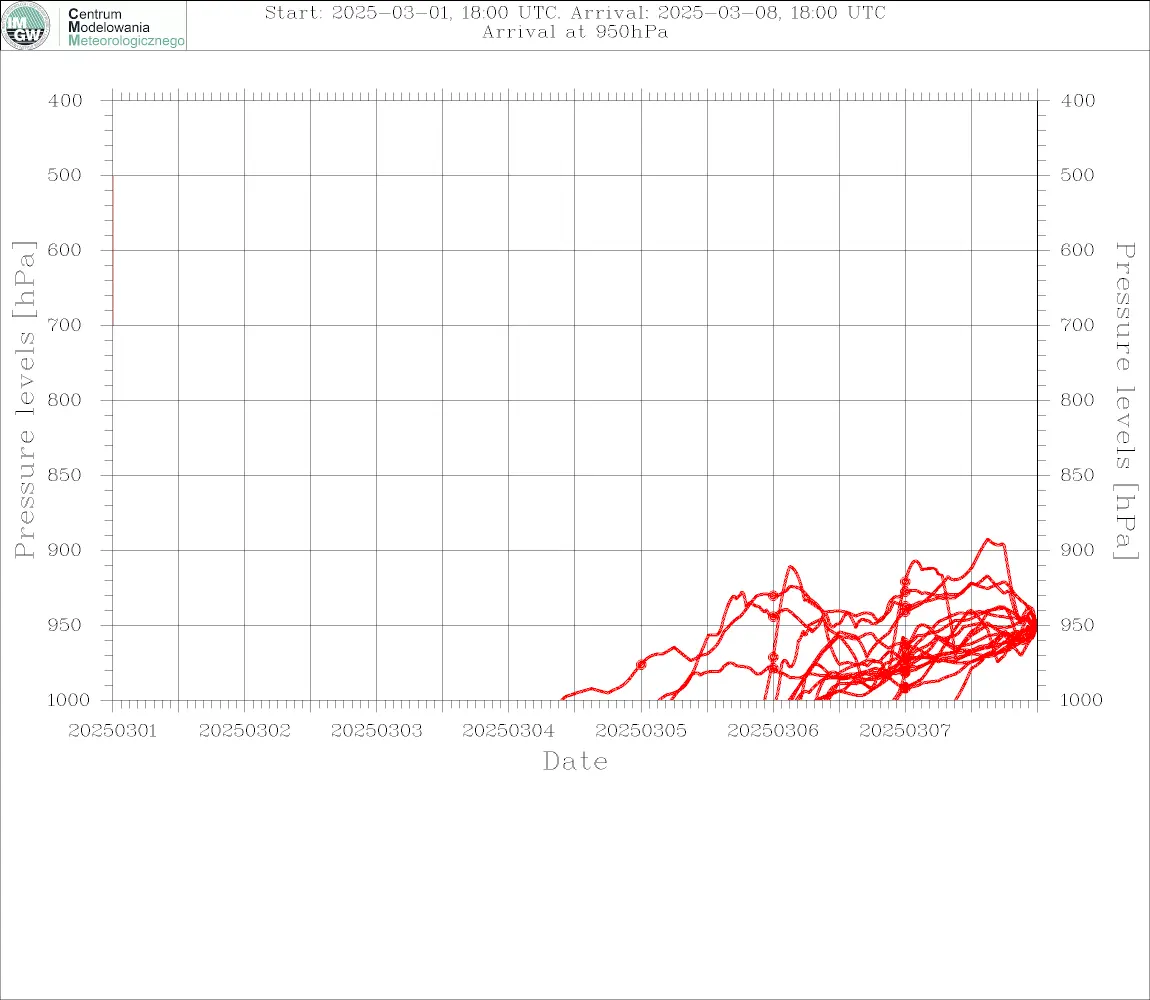Image resolution: width=1150 pixels, height=1000 pixels.
Task: Click the left axis 850 label
Action: pos(65,475)
